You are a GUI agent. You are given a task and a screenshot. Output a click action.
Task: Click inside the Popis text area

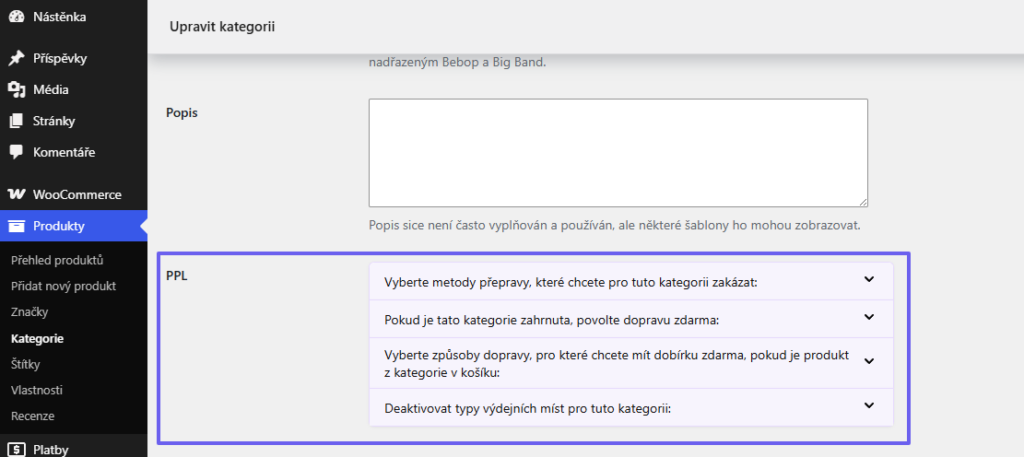point(618,153)
